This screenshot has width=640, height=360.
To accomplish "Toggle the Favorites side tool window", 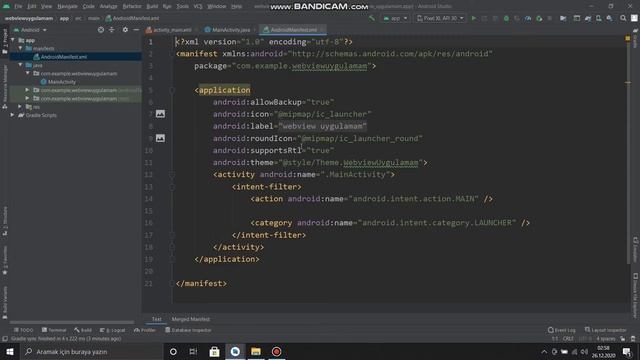I will pyautogui.click(x=5, y=260).
